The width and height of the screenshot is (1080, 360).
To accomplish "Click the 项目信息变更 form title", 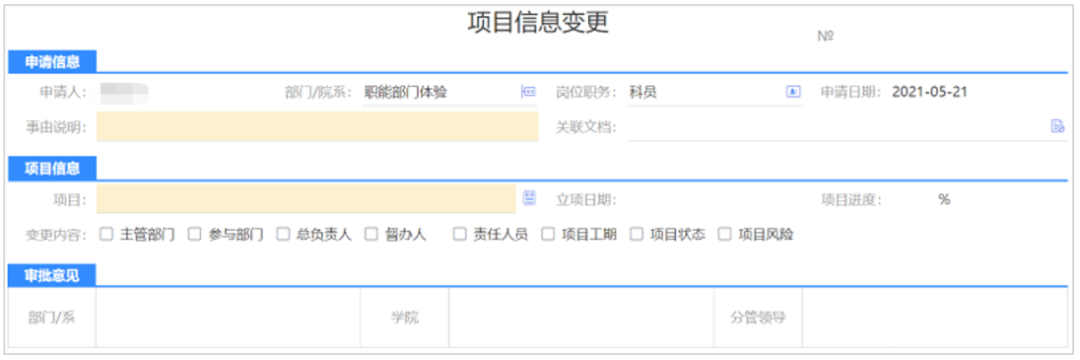I will (539, 22).
